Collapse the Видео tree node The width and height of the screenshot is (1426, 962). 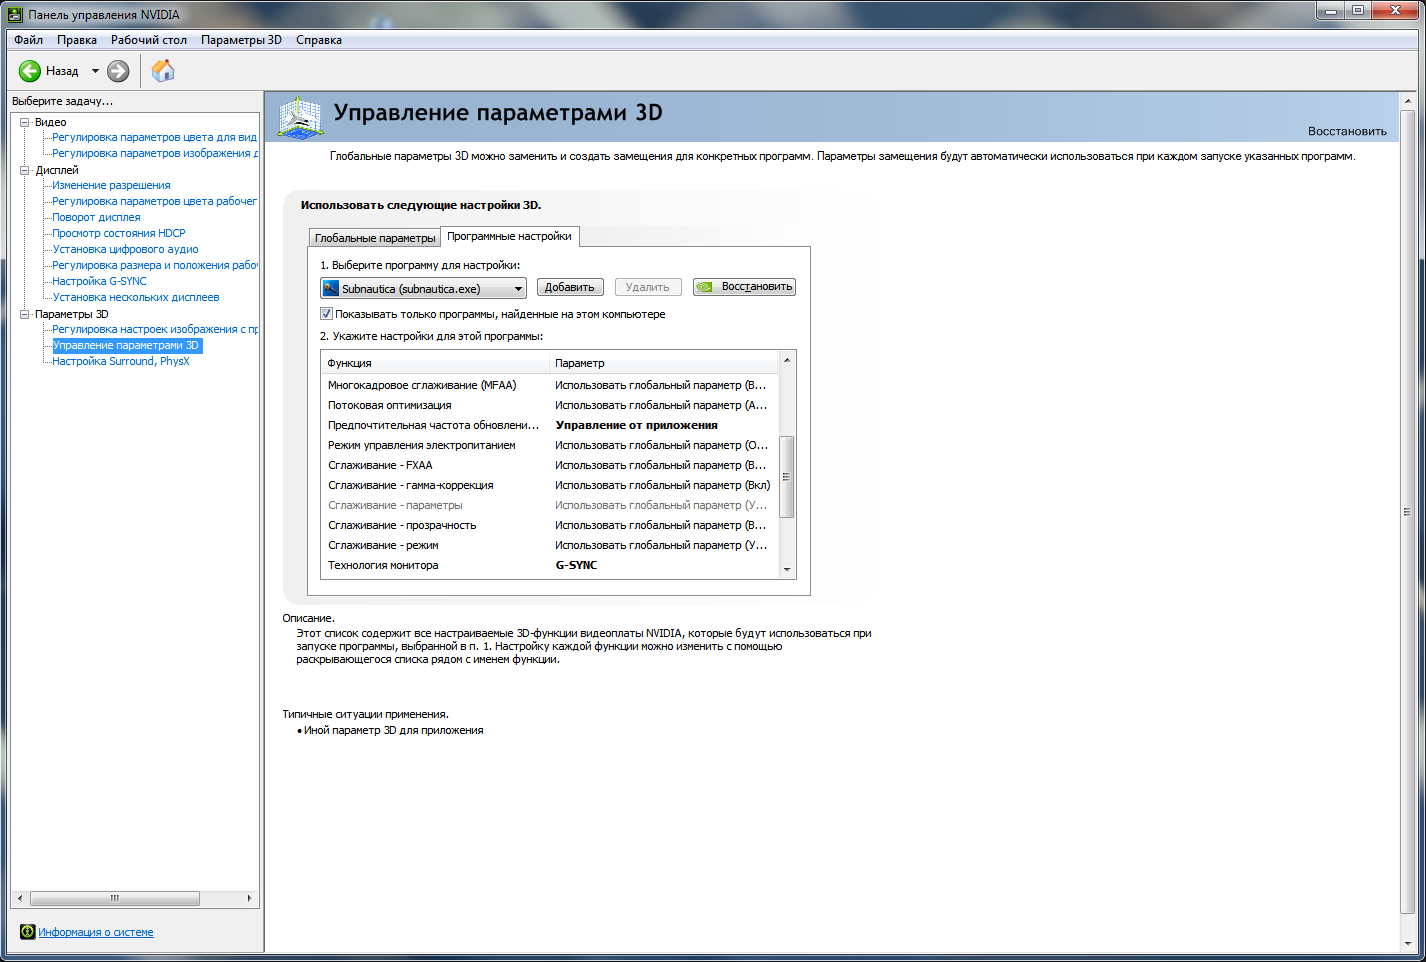click(25, 122)
